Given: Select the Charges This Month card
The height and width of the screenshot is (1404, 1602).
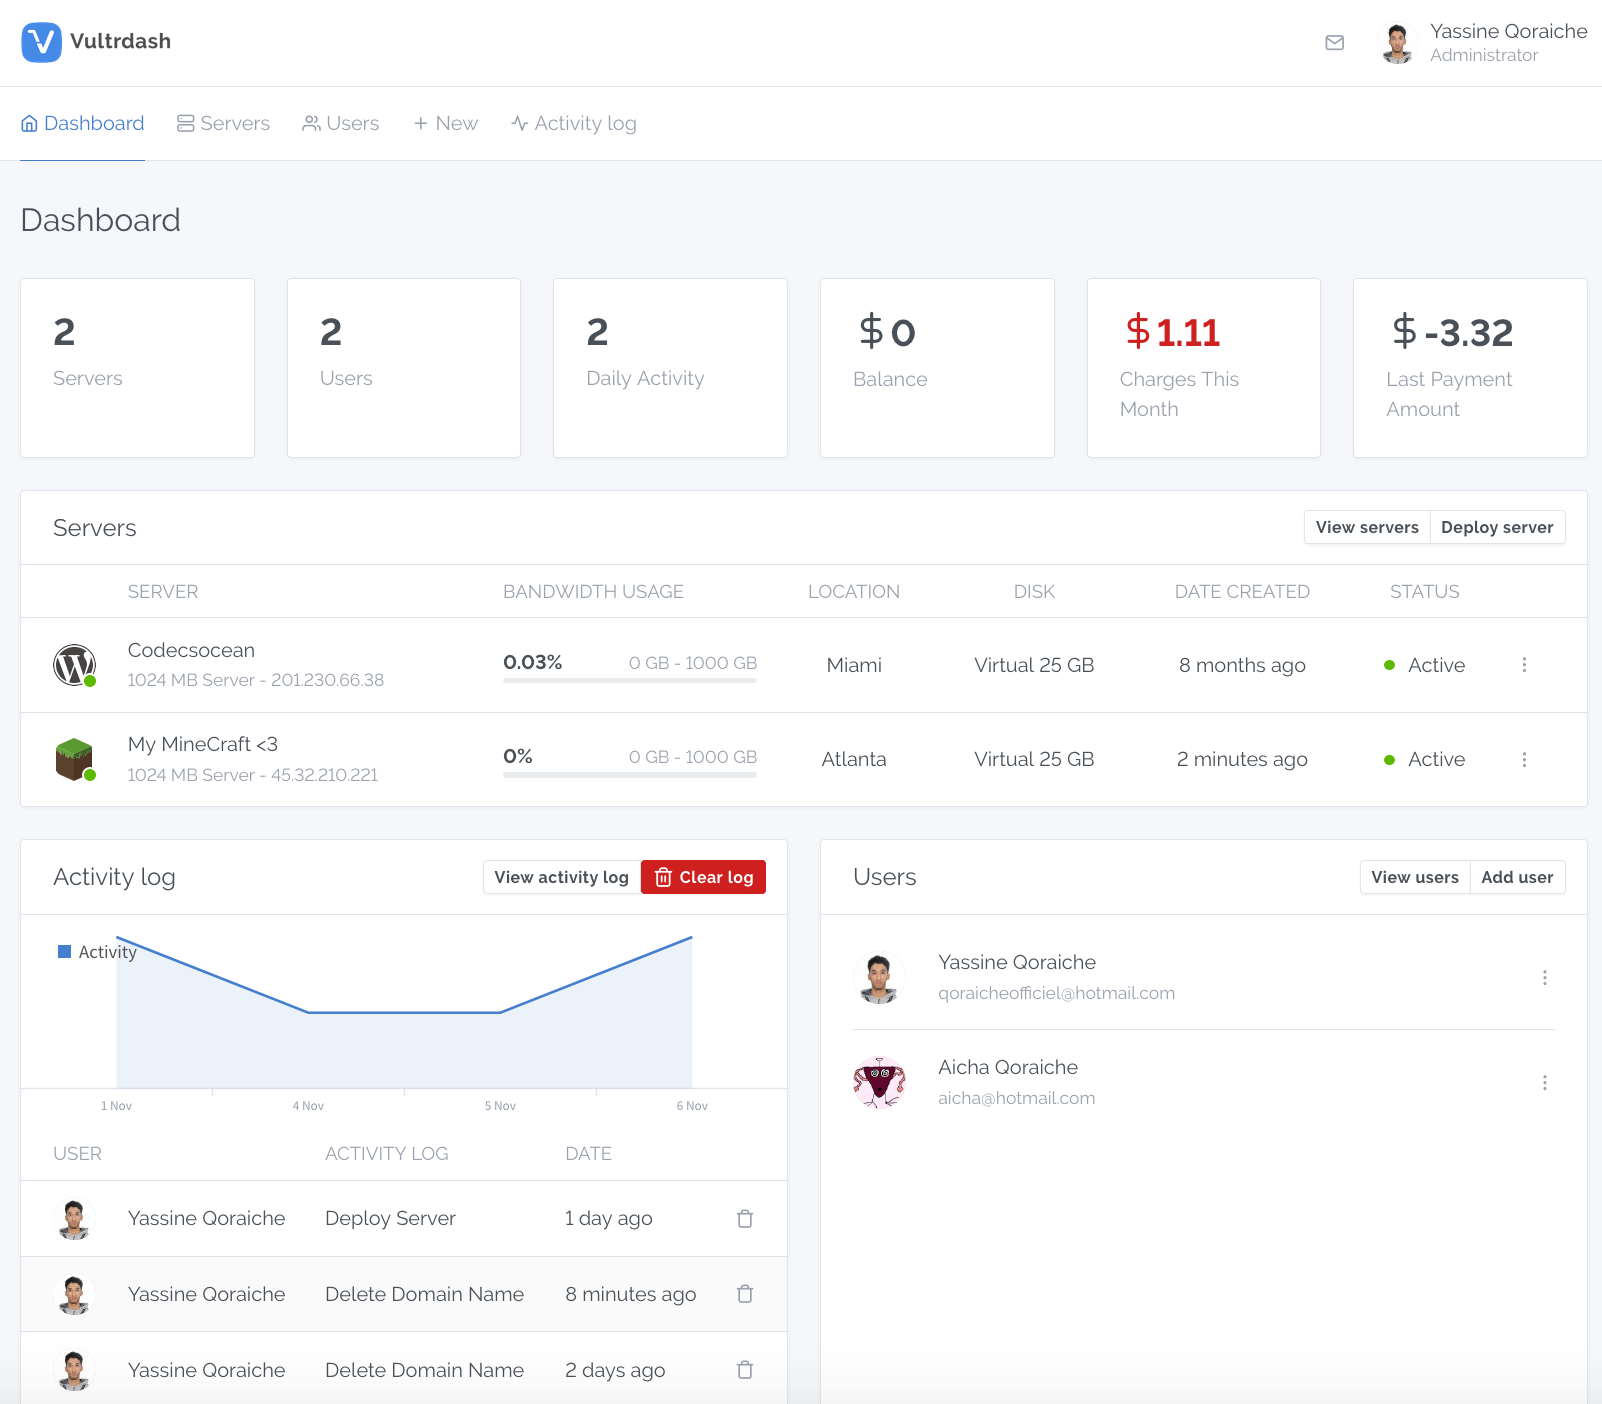Looking at the screenshot, I should 1203,368.
